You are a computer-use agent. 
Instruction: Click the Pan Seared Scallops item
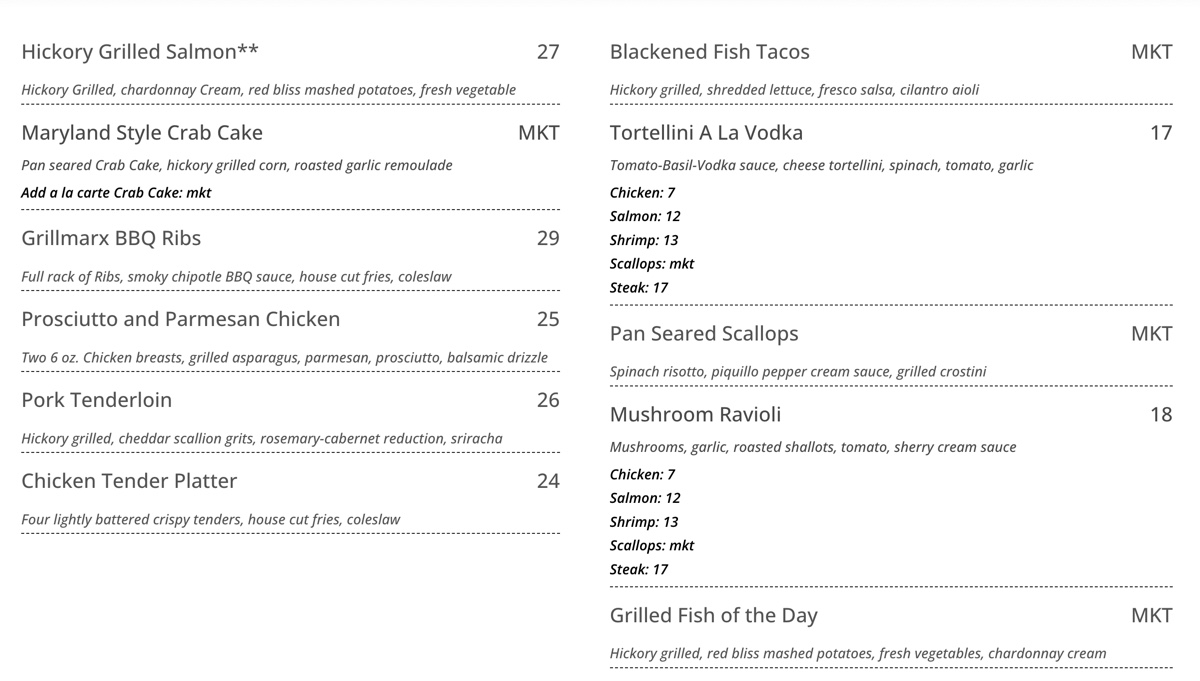coord(704,334)
